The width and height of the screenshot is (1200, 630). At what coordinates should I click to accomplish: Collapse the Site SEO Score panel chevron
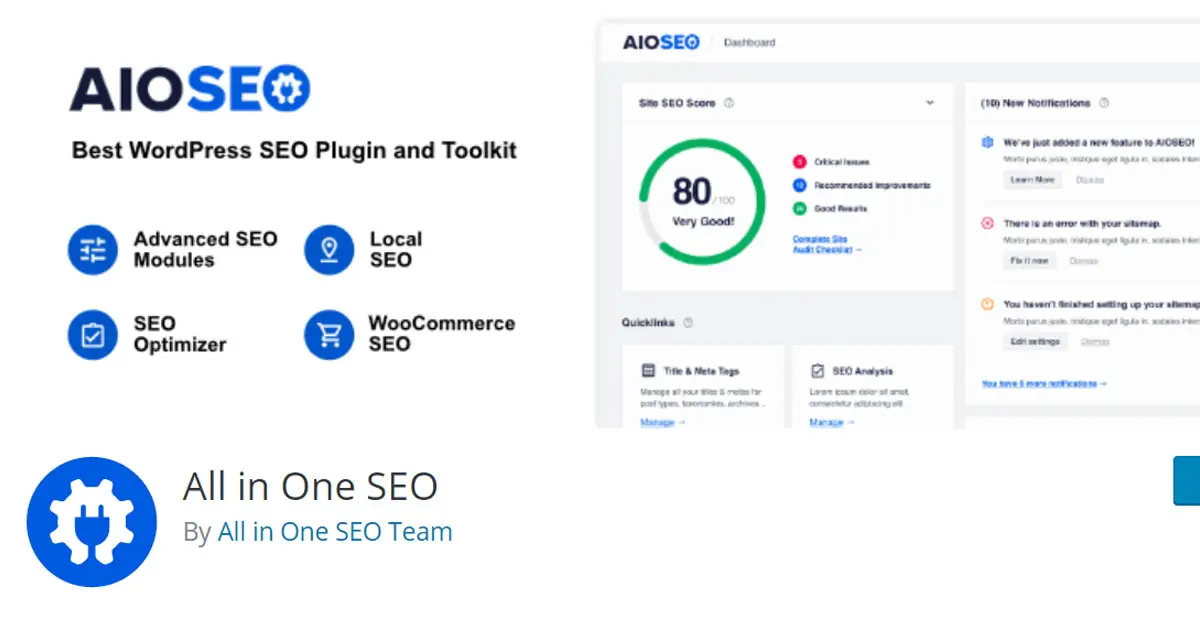click(930, 103)
